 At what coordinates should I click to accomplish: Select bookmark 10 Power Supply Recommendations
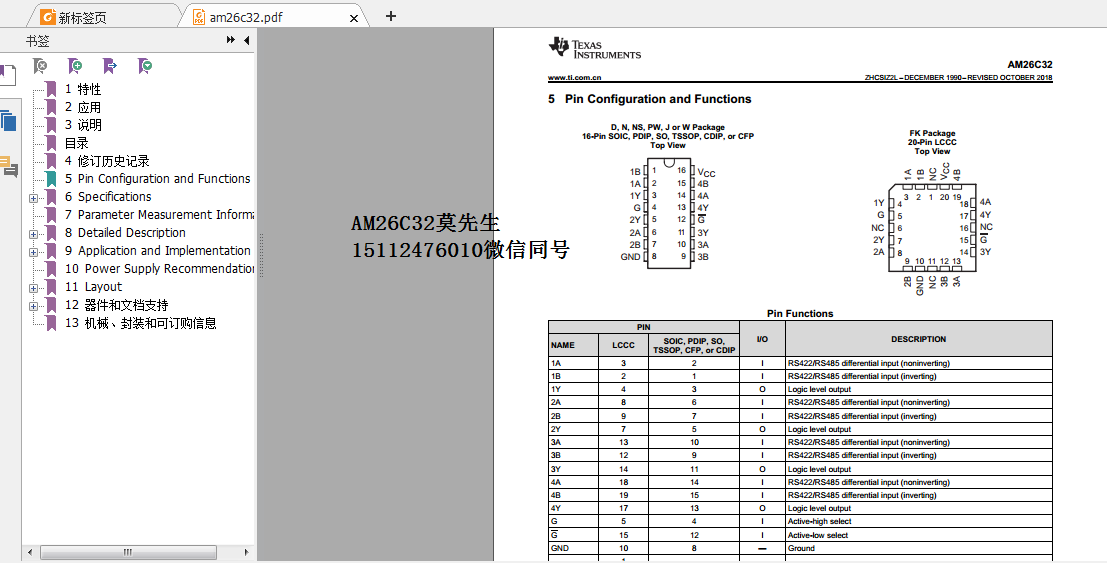click(x=159, y=269)
